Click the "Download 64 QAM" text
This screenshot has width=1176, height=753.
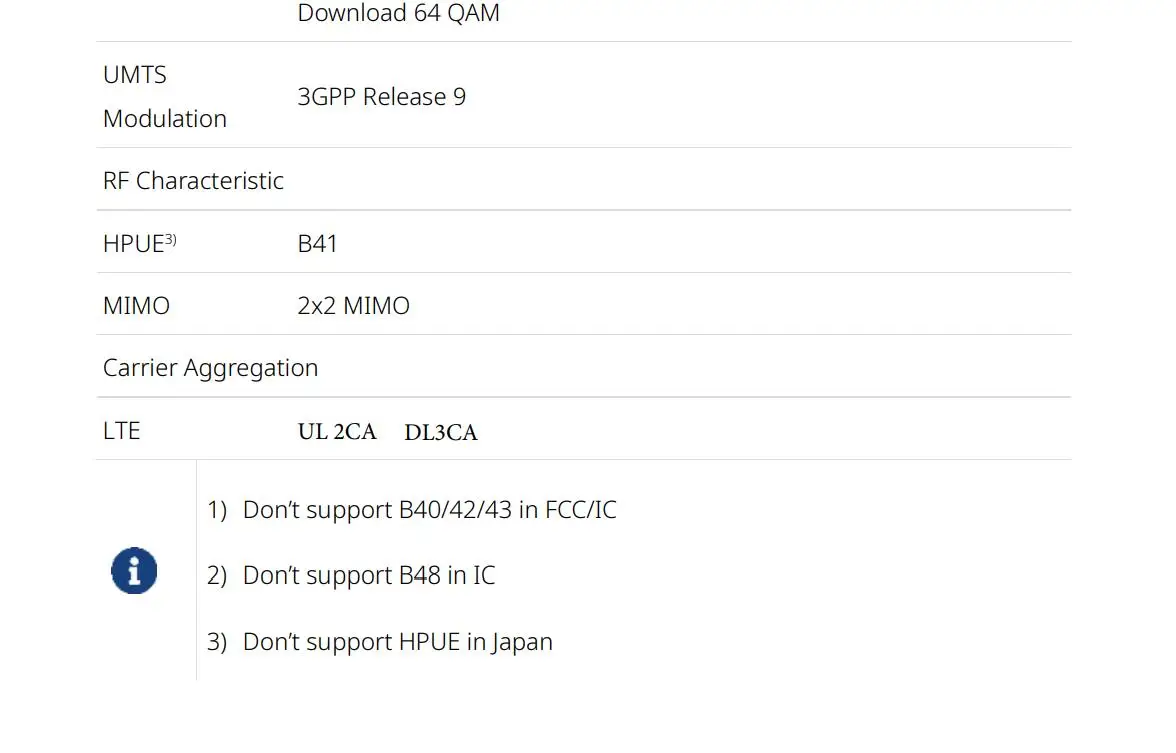pos(398,14)
